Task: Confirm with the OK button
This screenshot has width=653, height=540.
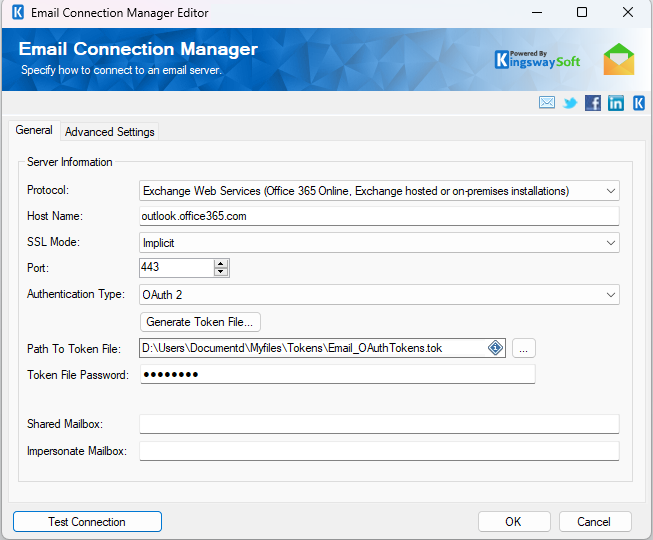Action: 514,522
